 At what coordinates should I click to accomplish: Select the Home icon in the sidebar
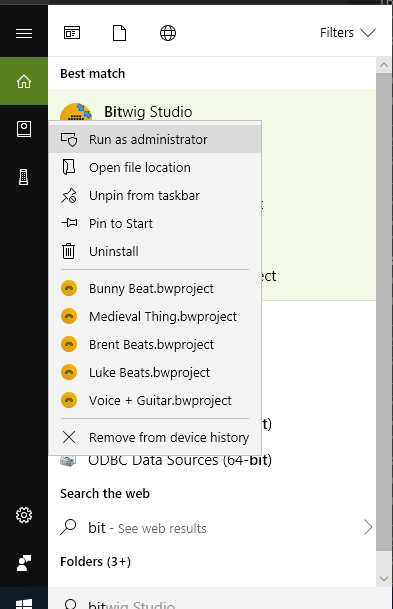click(24, 81)
